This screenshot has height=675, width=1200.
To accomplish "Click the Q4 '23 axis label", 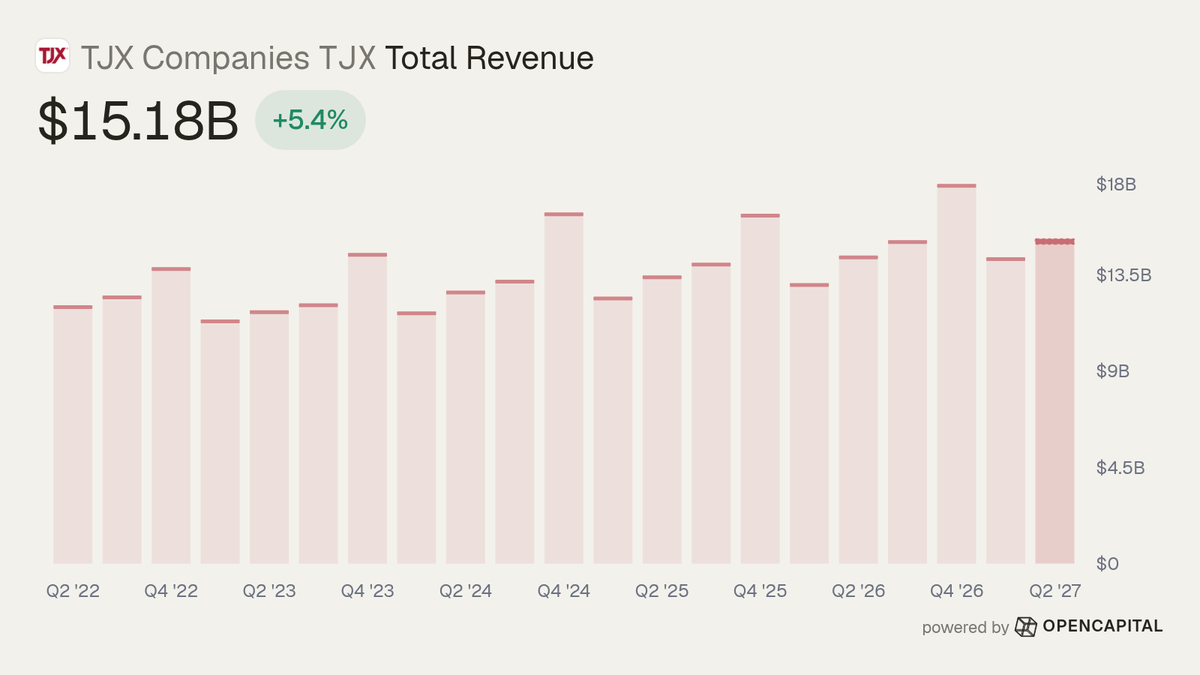I will point(367,592).
